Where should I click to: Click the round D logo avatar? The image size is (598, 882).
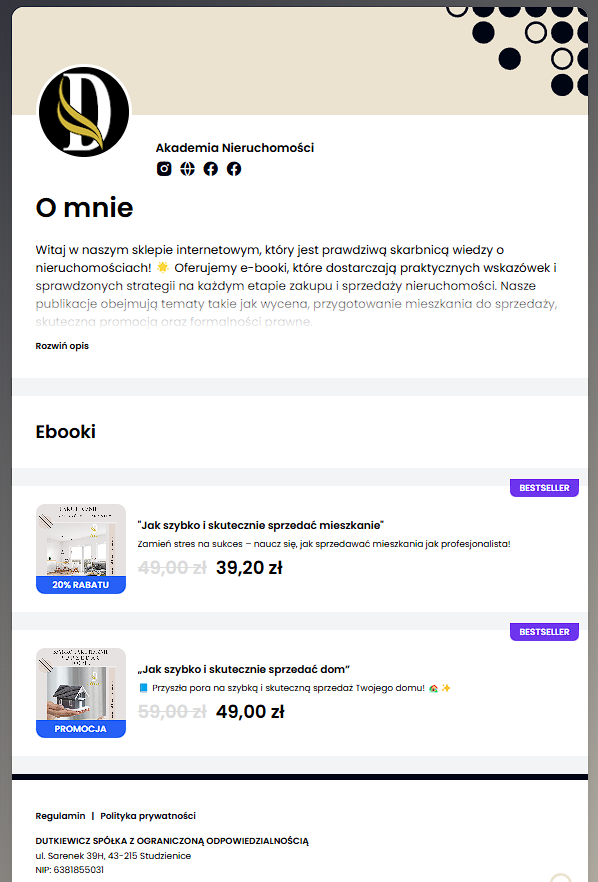coord(84,111)
